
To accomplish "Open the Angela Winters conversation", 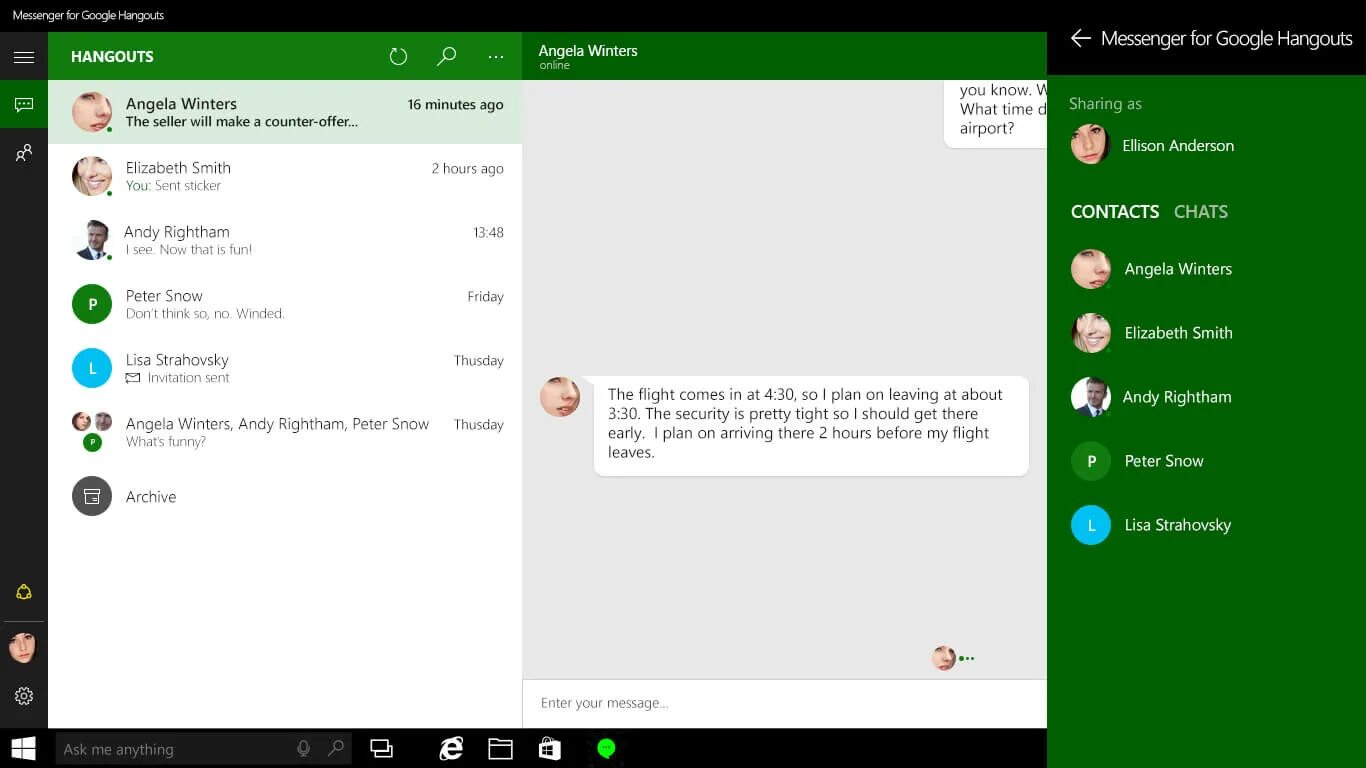I will pyautogui.click(x=285, y=112).
